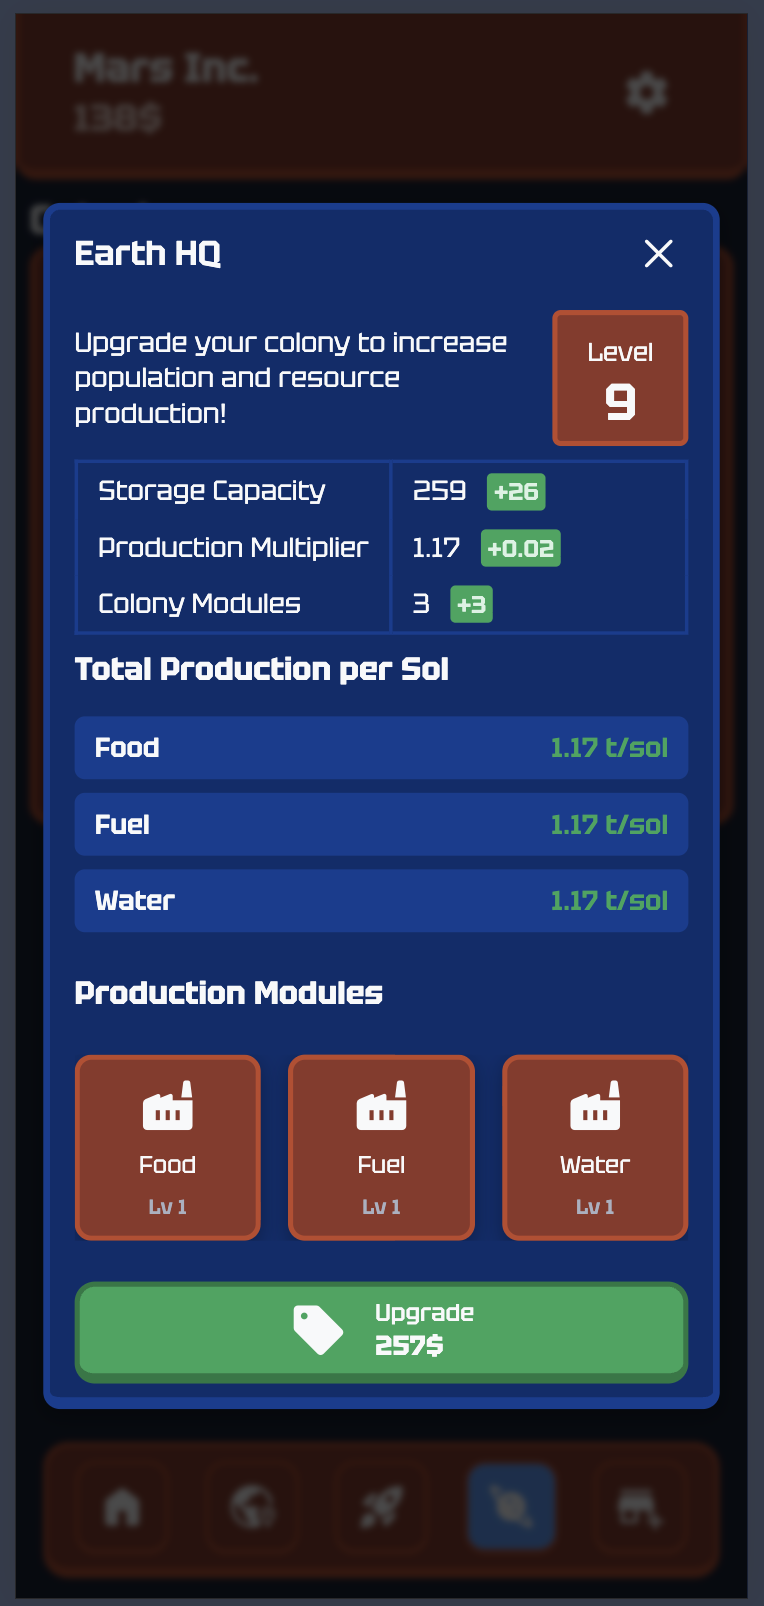Open the Fuel production module card
Image resolution: width=764 pixels, height=1606 pixels.
coord(381,1148)
